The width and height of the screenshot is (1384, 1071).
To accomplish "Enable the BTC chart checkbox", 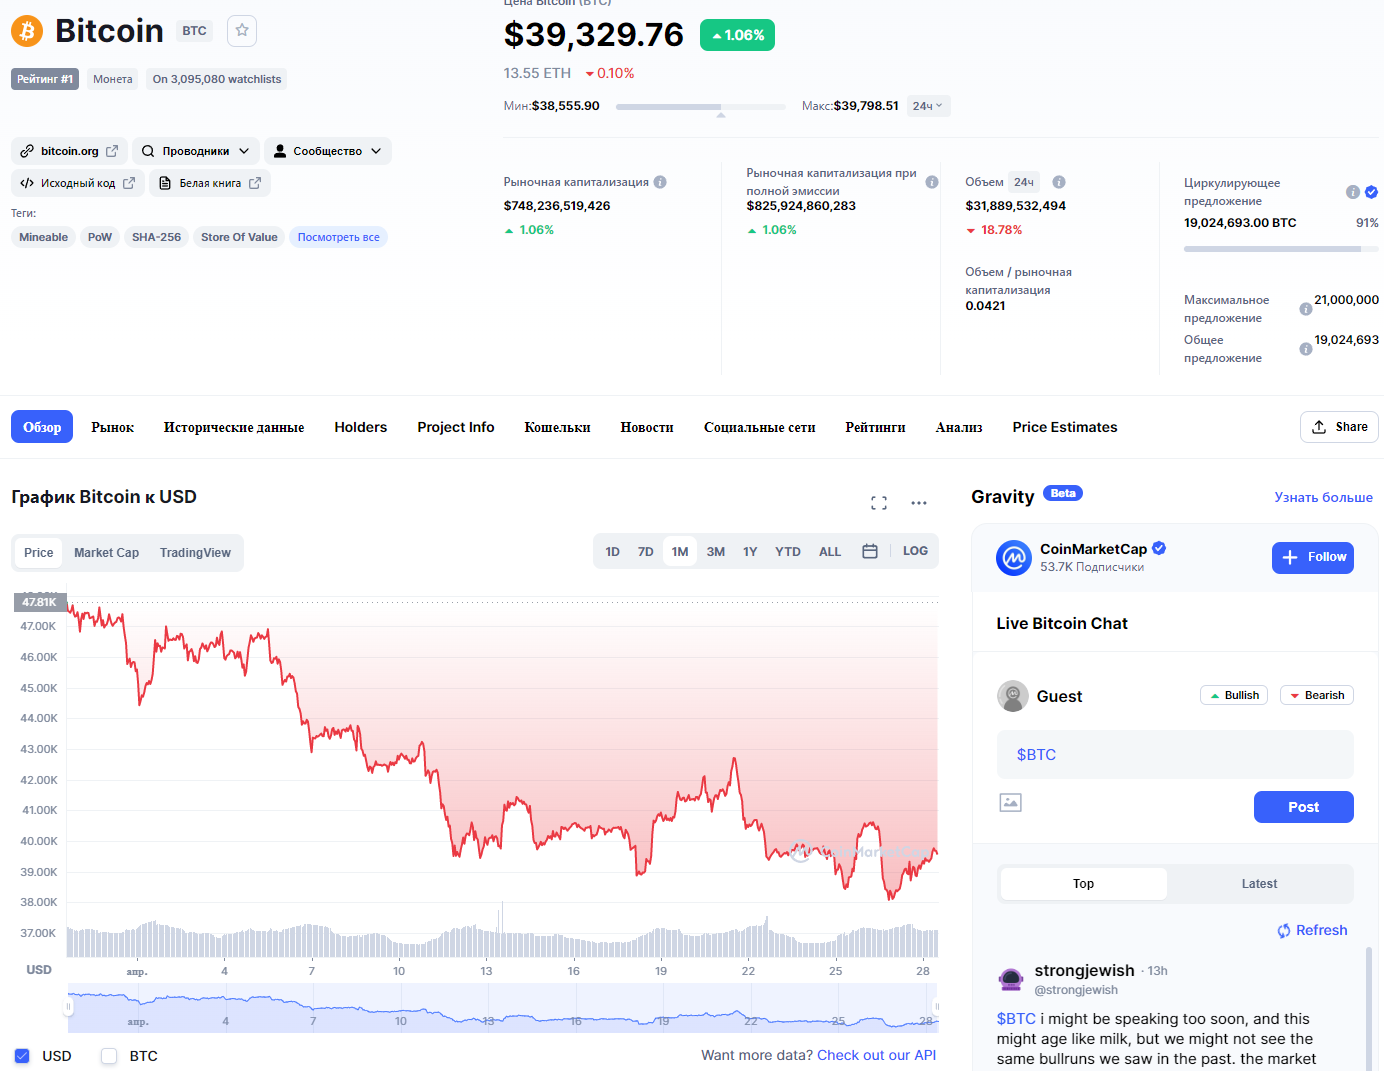I will pos(110,1056).
